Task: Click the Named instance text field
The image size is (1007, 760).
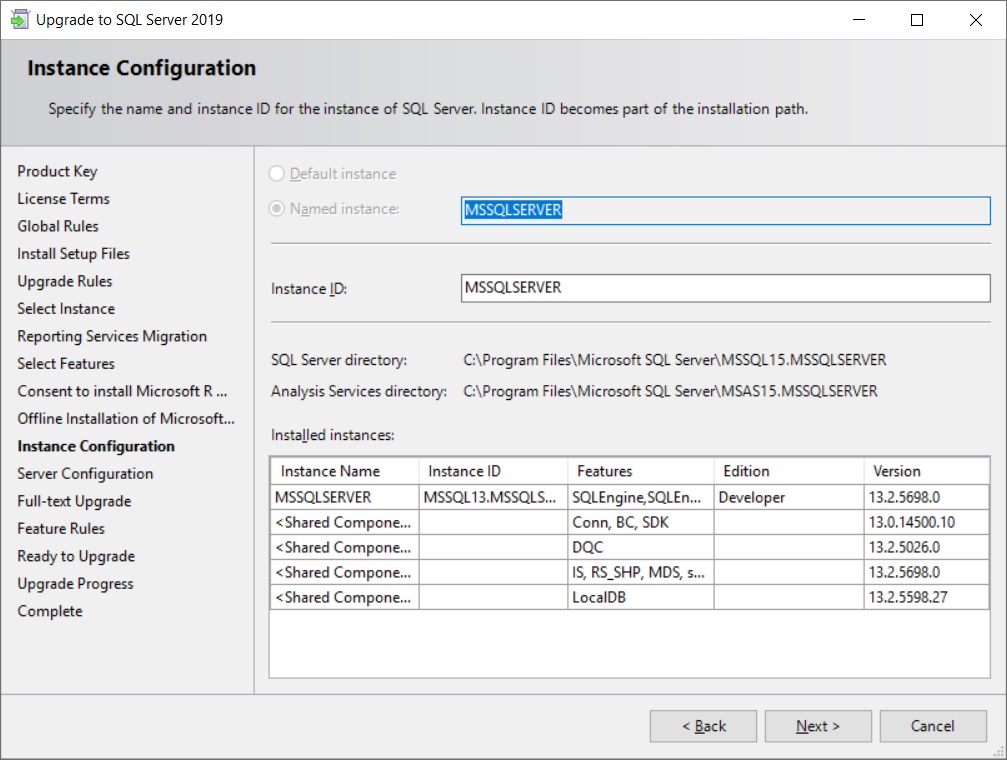Action: [x=725, y=210]
